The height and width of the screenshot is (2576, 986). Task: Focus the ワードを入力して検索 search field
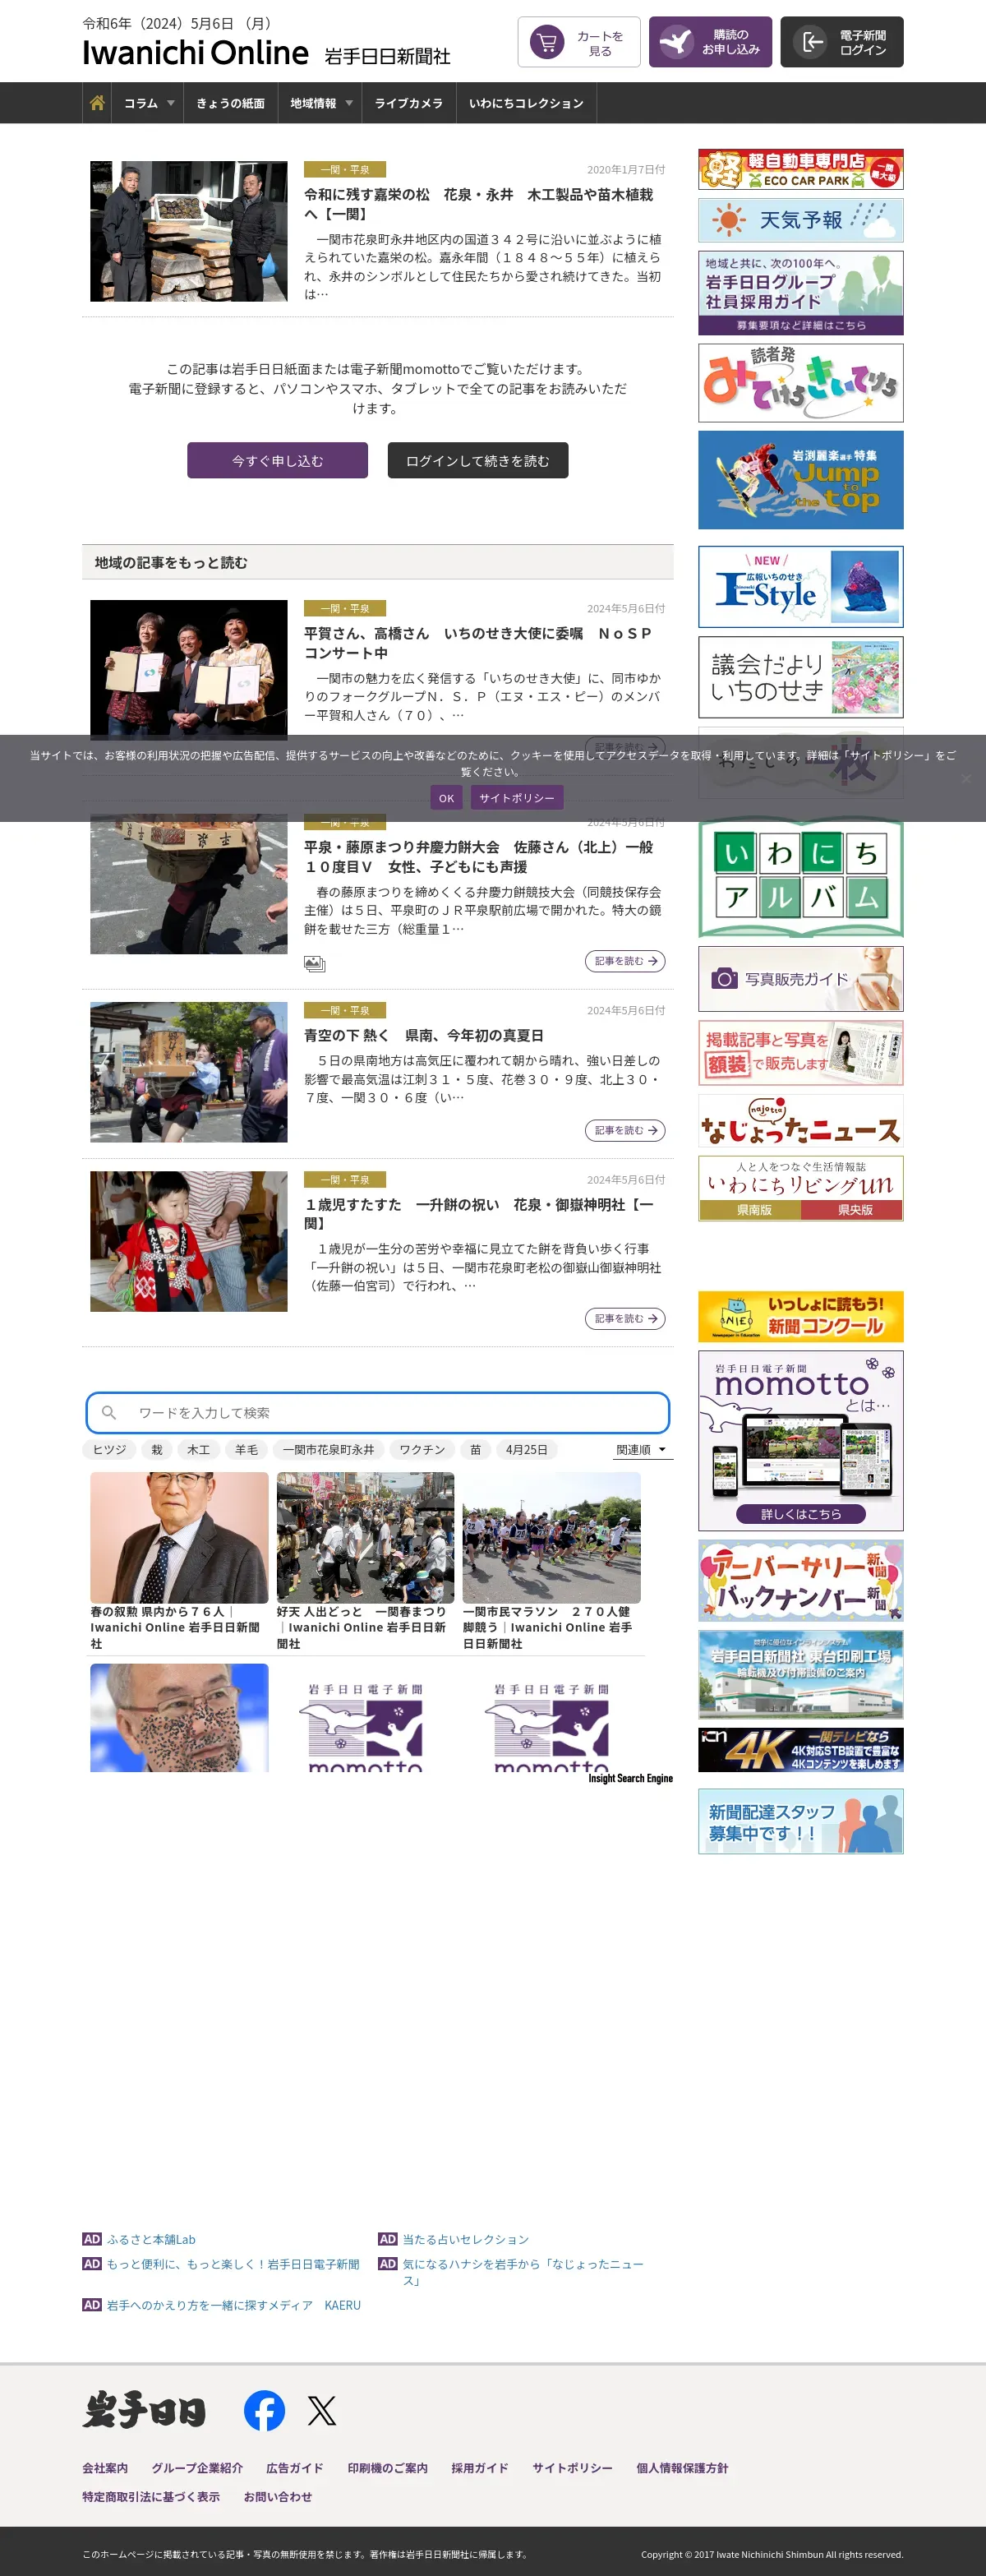(378, 1412)
